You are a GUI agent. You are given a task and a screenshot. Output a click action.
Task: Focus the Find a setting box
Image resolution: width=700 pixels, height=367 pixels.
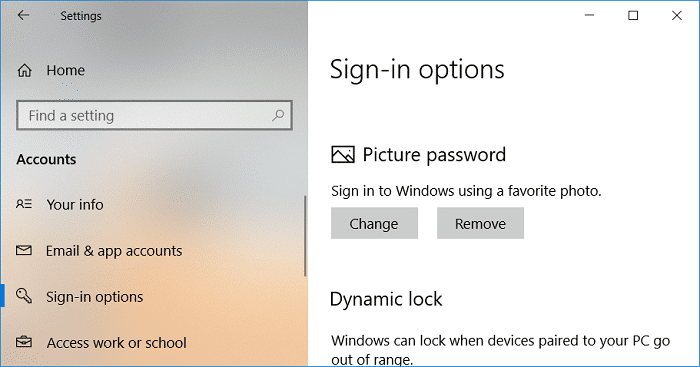(154, 116)
